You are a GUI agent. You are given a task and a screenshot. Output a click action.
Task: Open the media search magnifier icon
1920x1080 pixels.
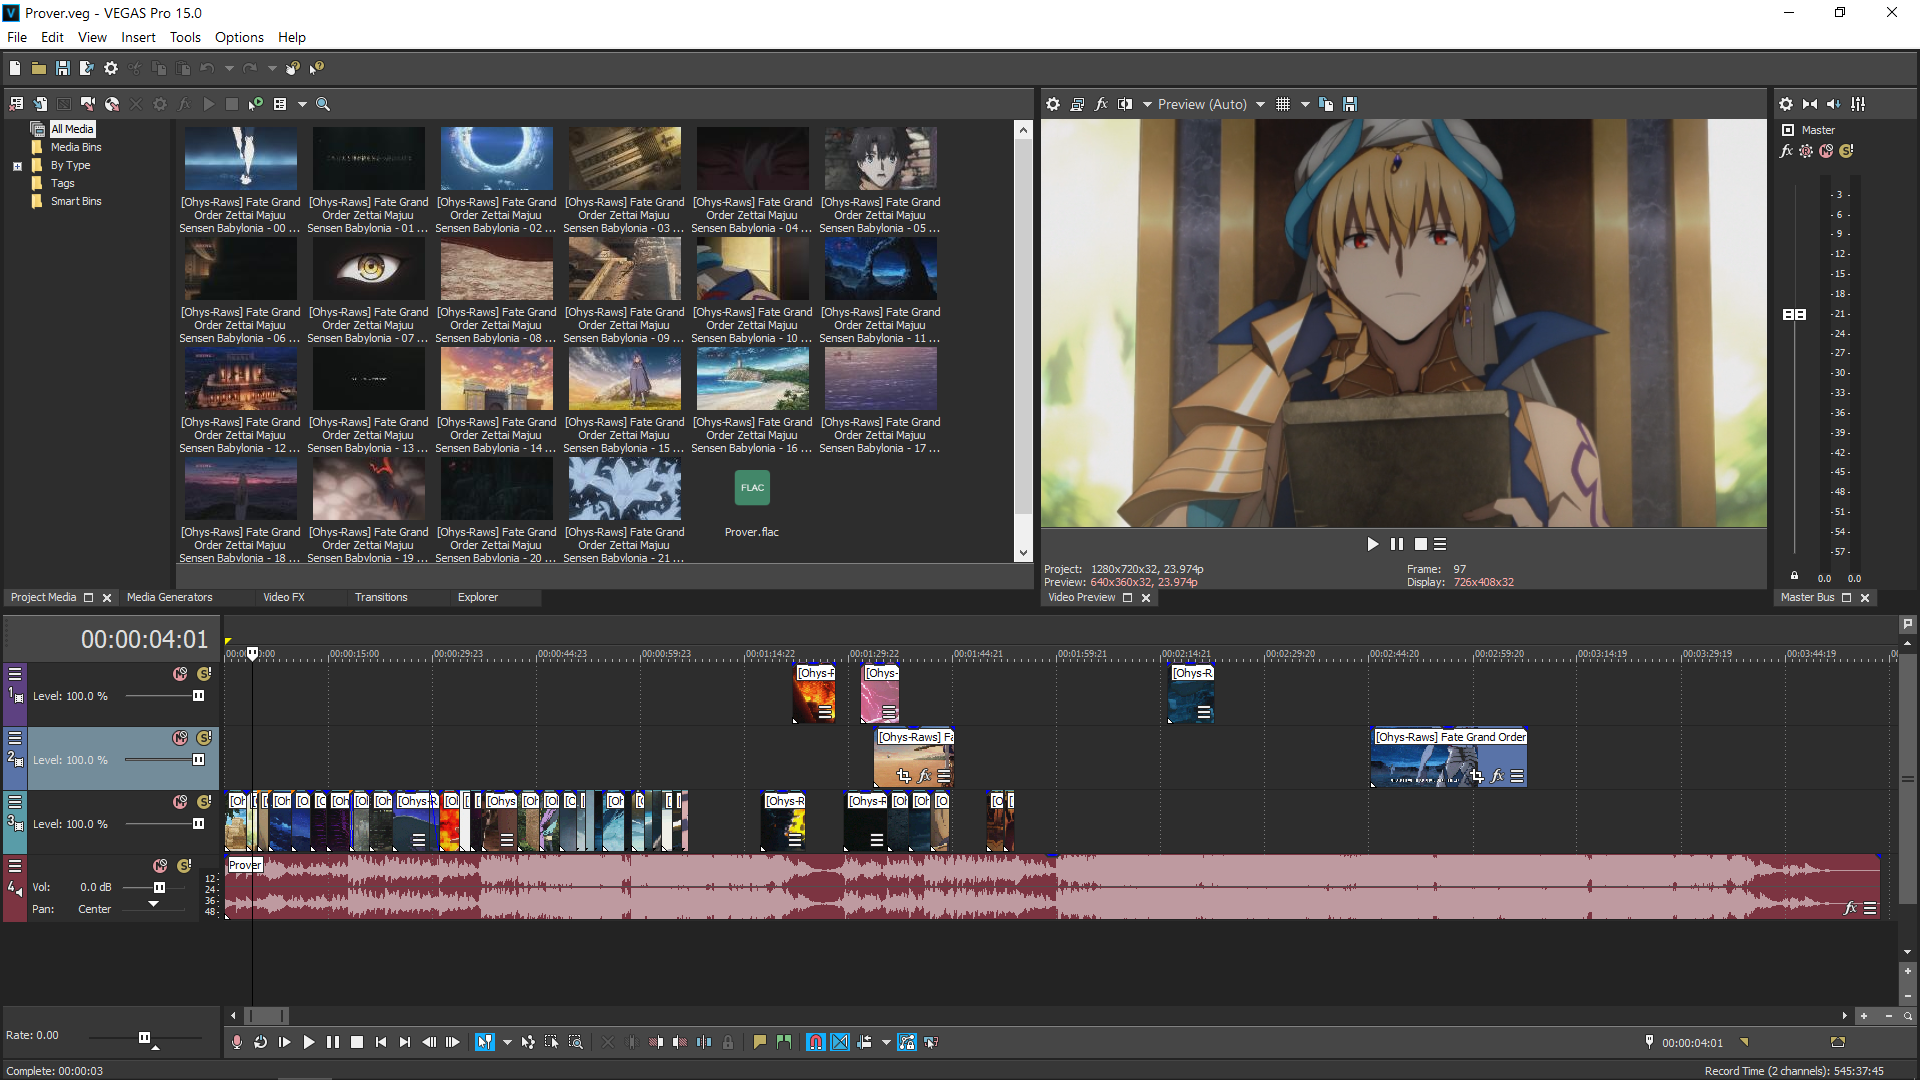pyautogui.click(x=323, y=104)
